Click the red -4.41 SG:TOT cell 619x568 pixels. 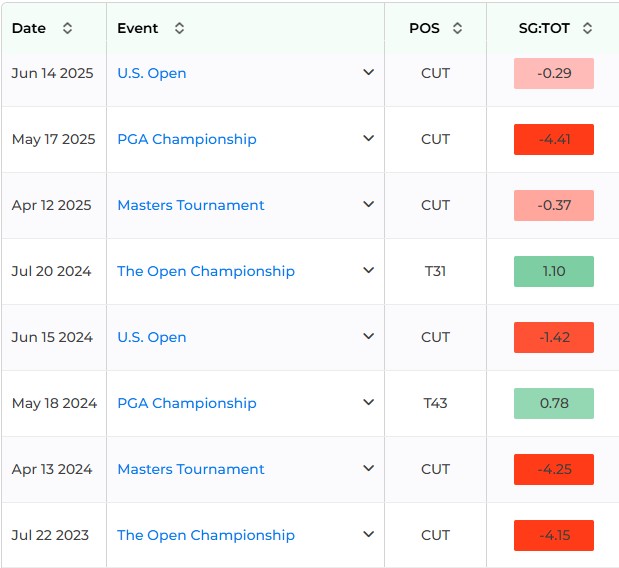pyautogui.click(x=553, y=139)
